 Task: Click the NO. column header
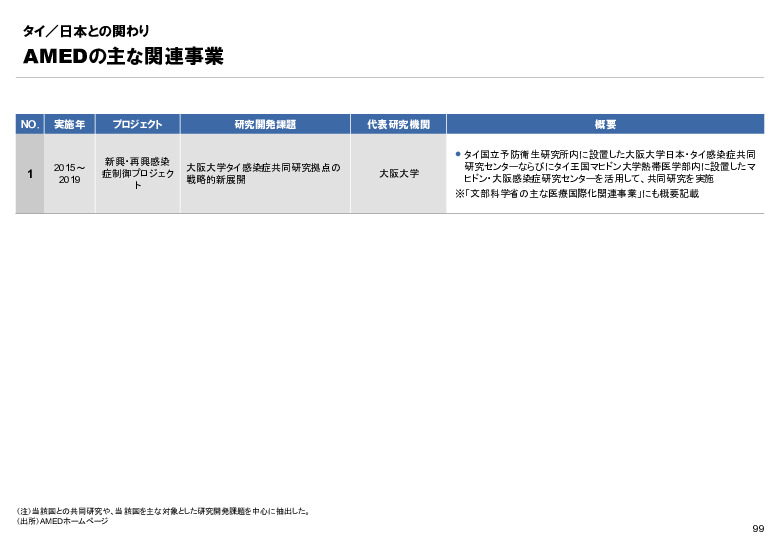30,124
